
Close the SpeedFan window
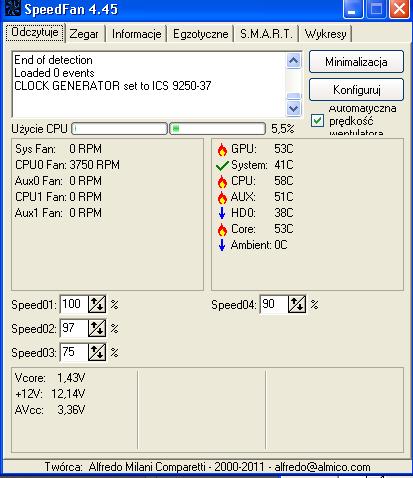400,9
